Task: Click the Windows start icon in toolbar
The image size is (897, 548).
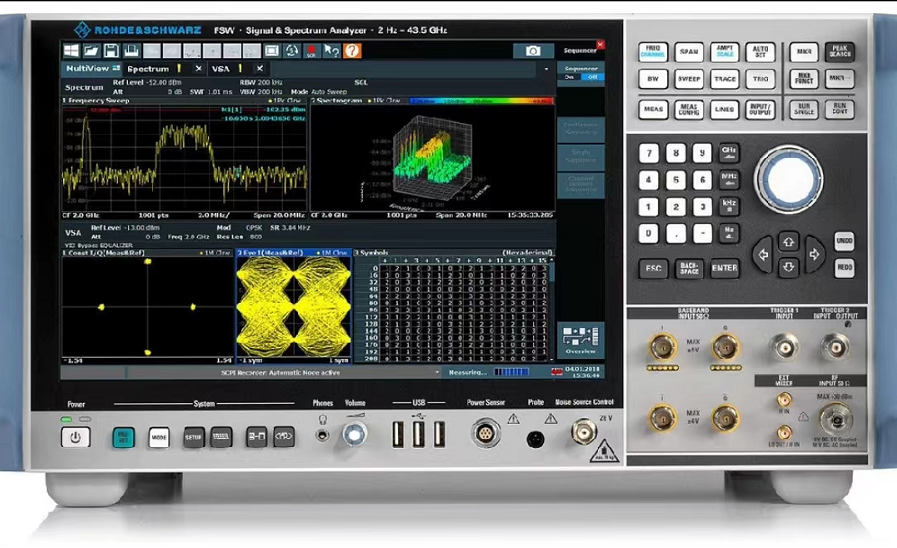Action: tap(72, 50)
